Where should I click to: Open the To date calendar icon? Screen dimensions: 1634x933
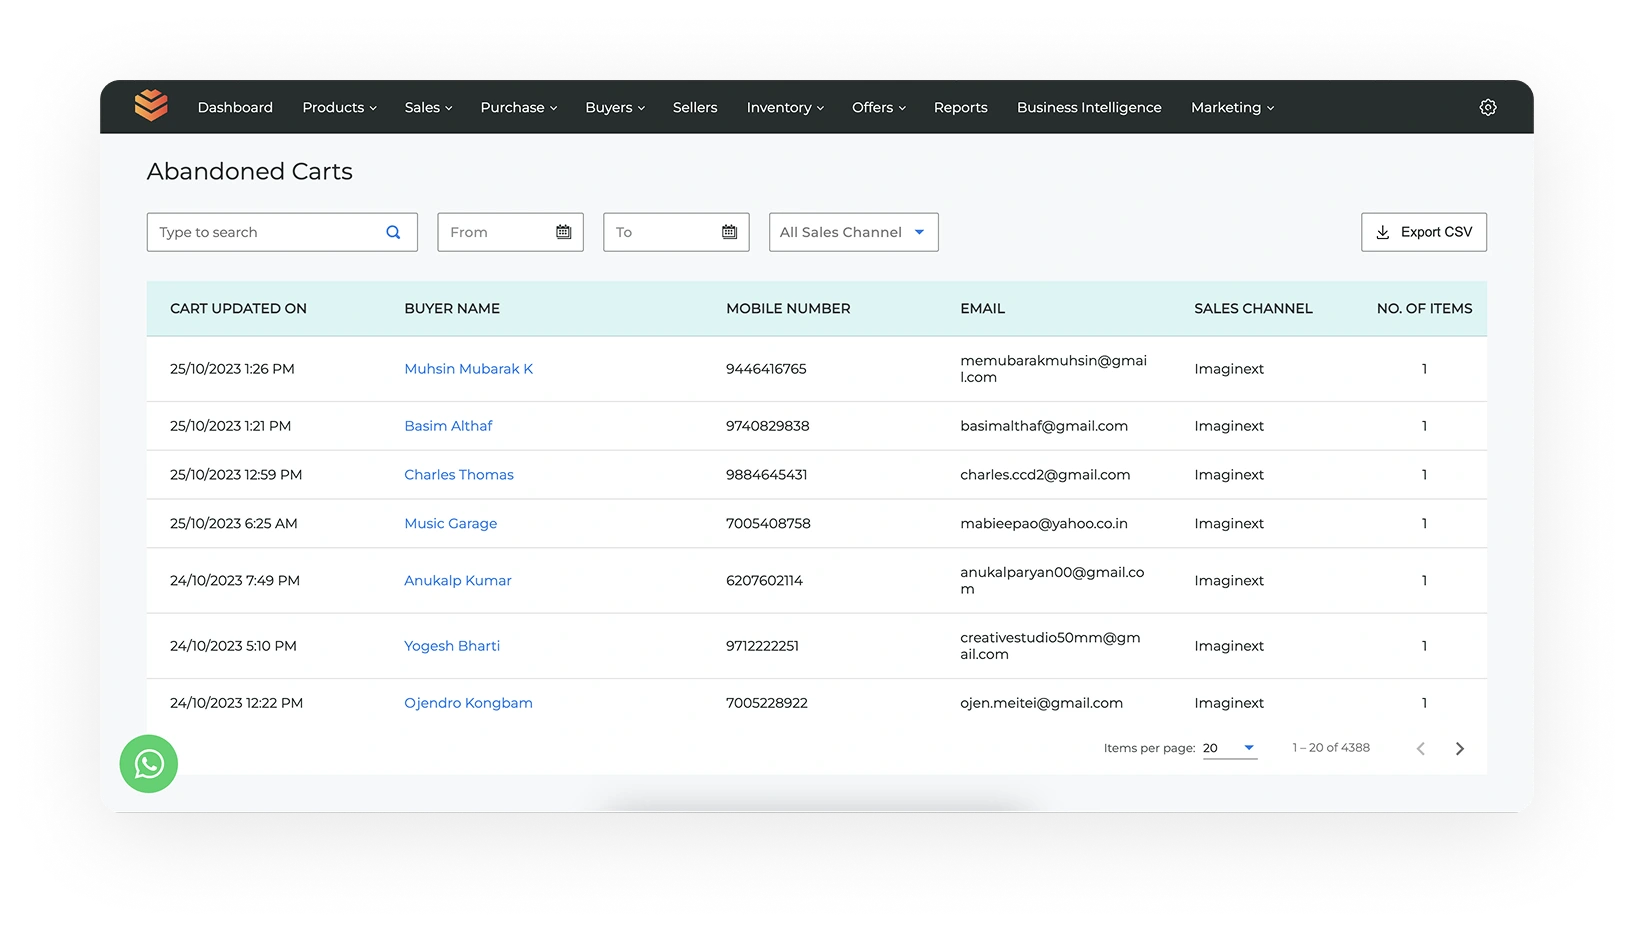pos(730,232)
